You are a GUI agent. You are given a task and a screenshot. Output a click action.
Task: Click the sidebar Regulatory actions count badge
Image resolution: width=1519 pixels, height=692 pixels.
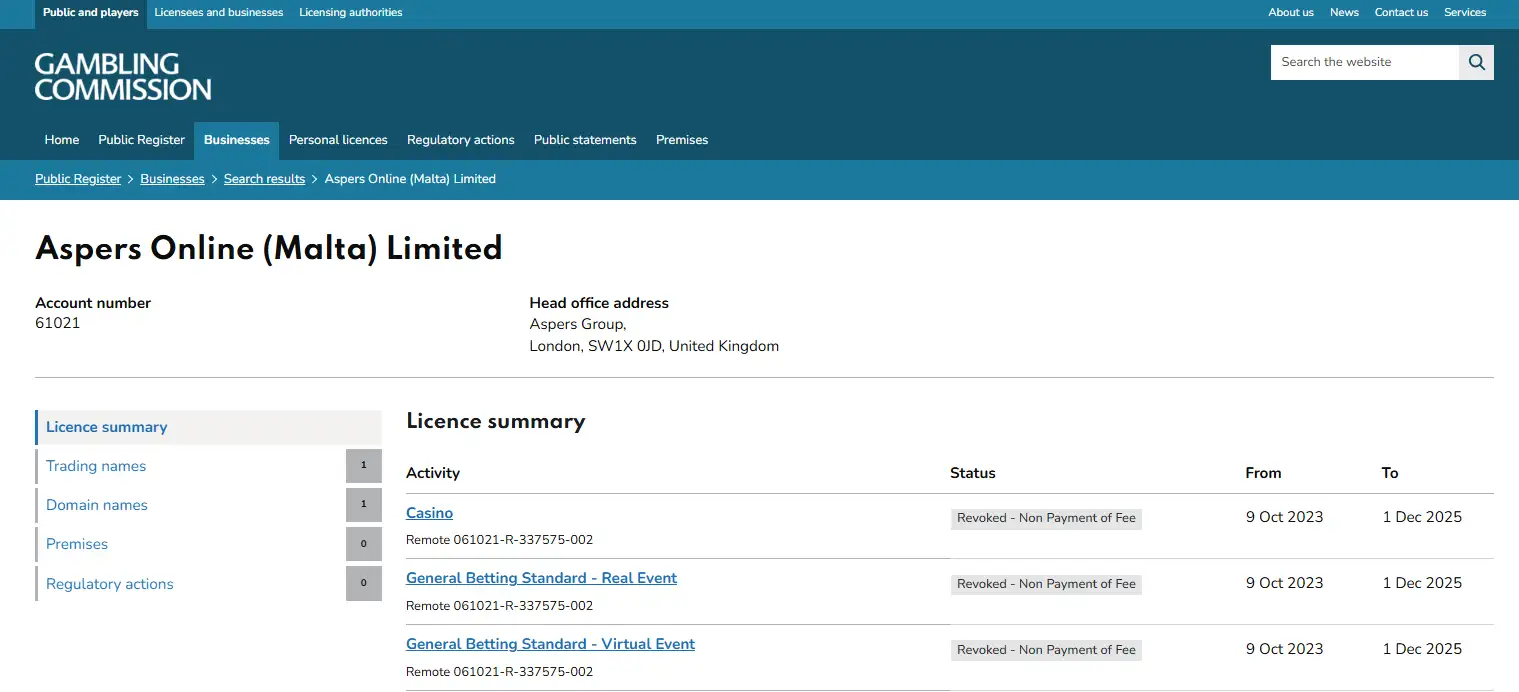coord(364,584)
